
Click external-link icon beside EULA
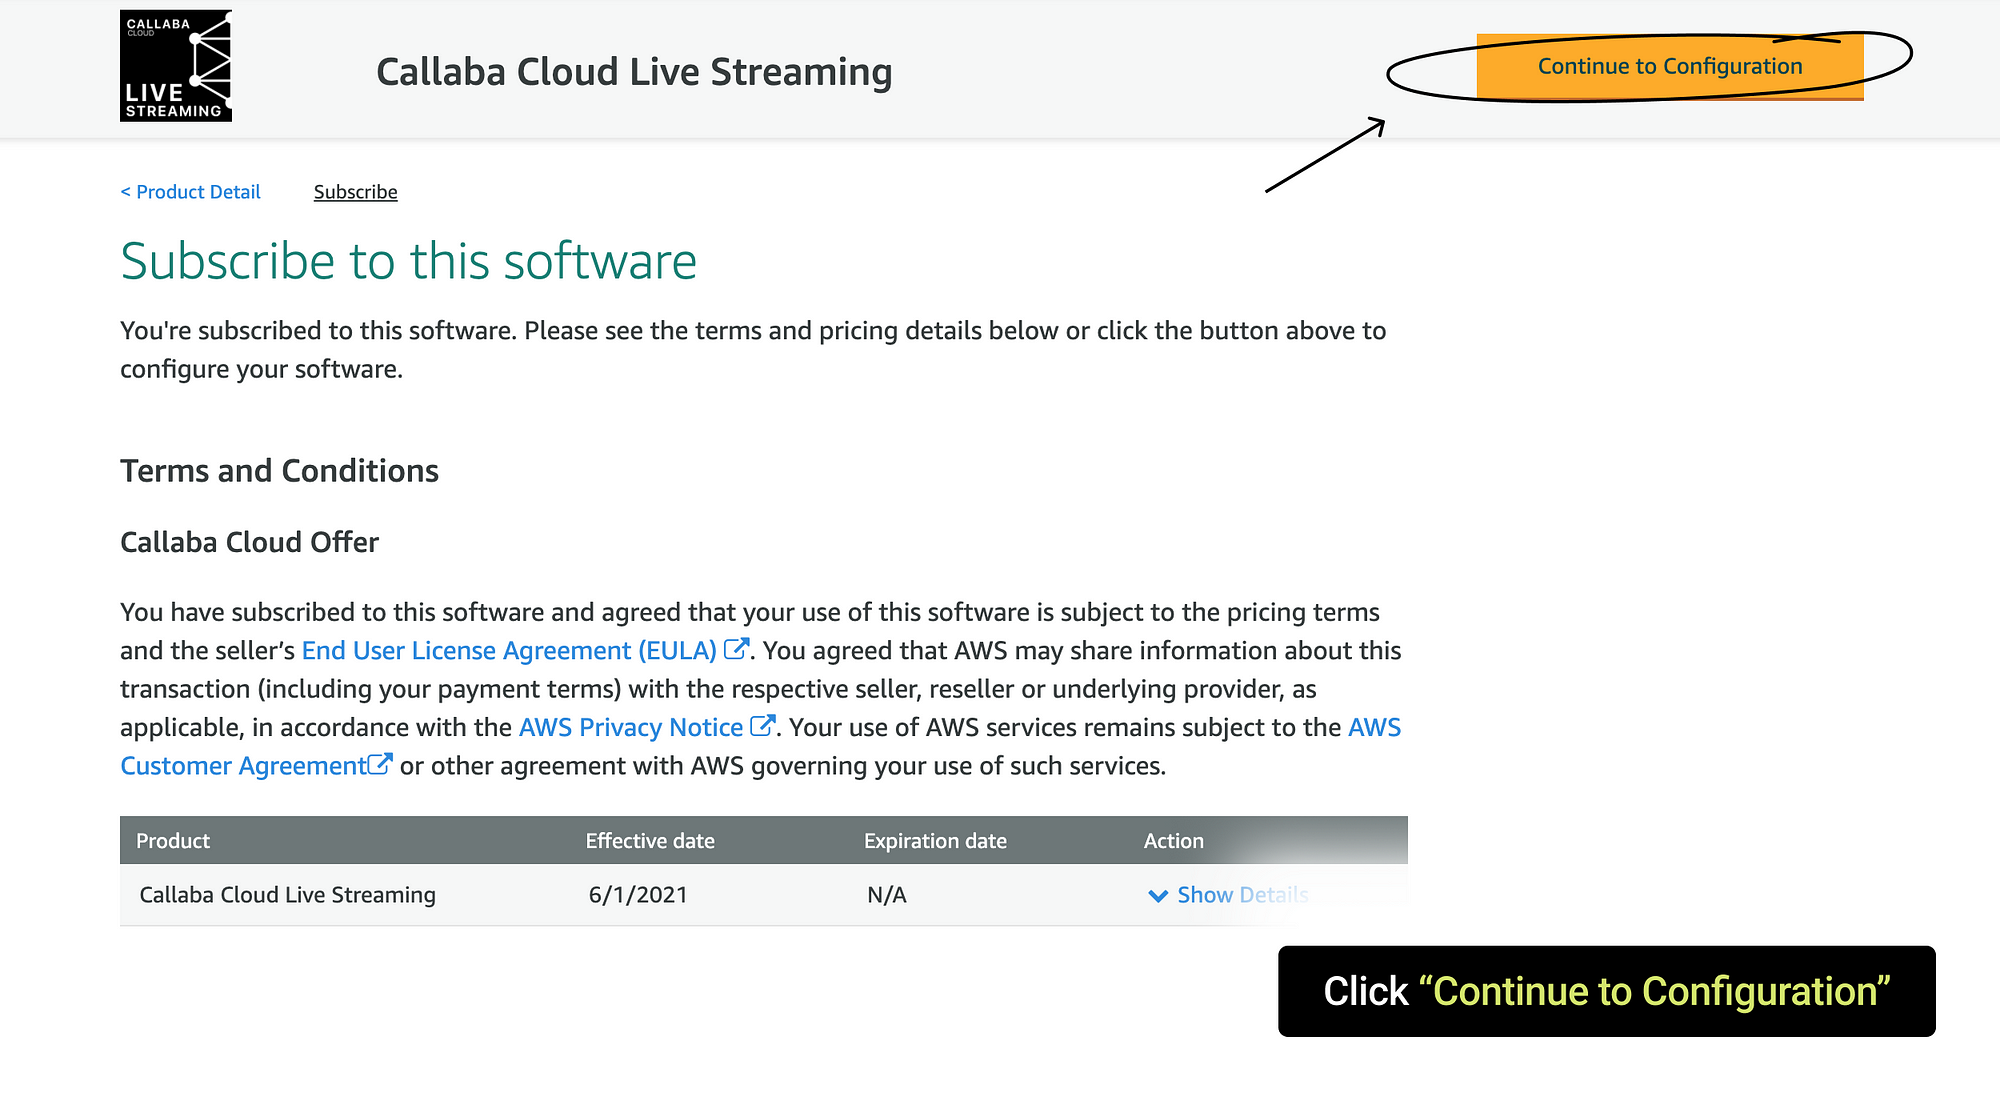coord(736,649)
